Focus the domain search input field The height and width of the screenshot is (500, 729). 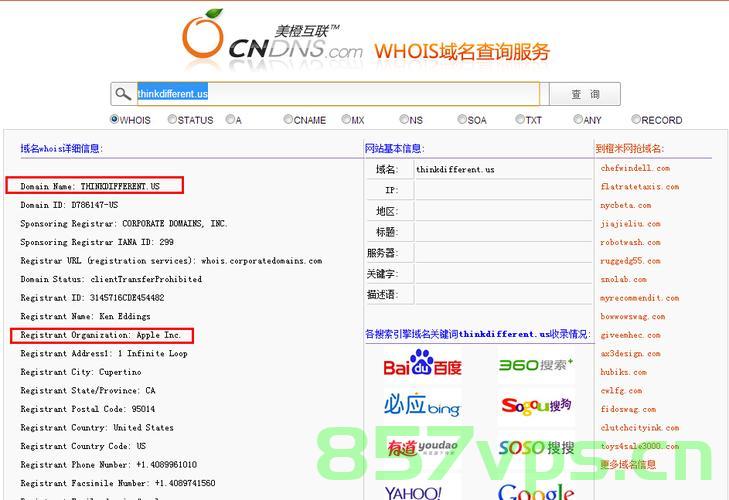point(338,94)
